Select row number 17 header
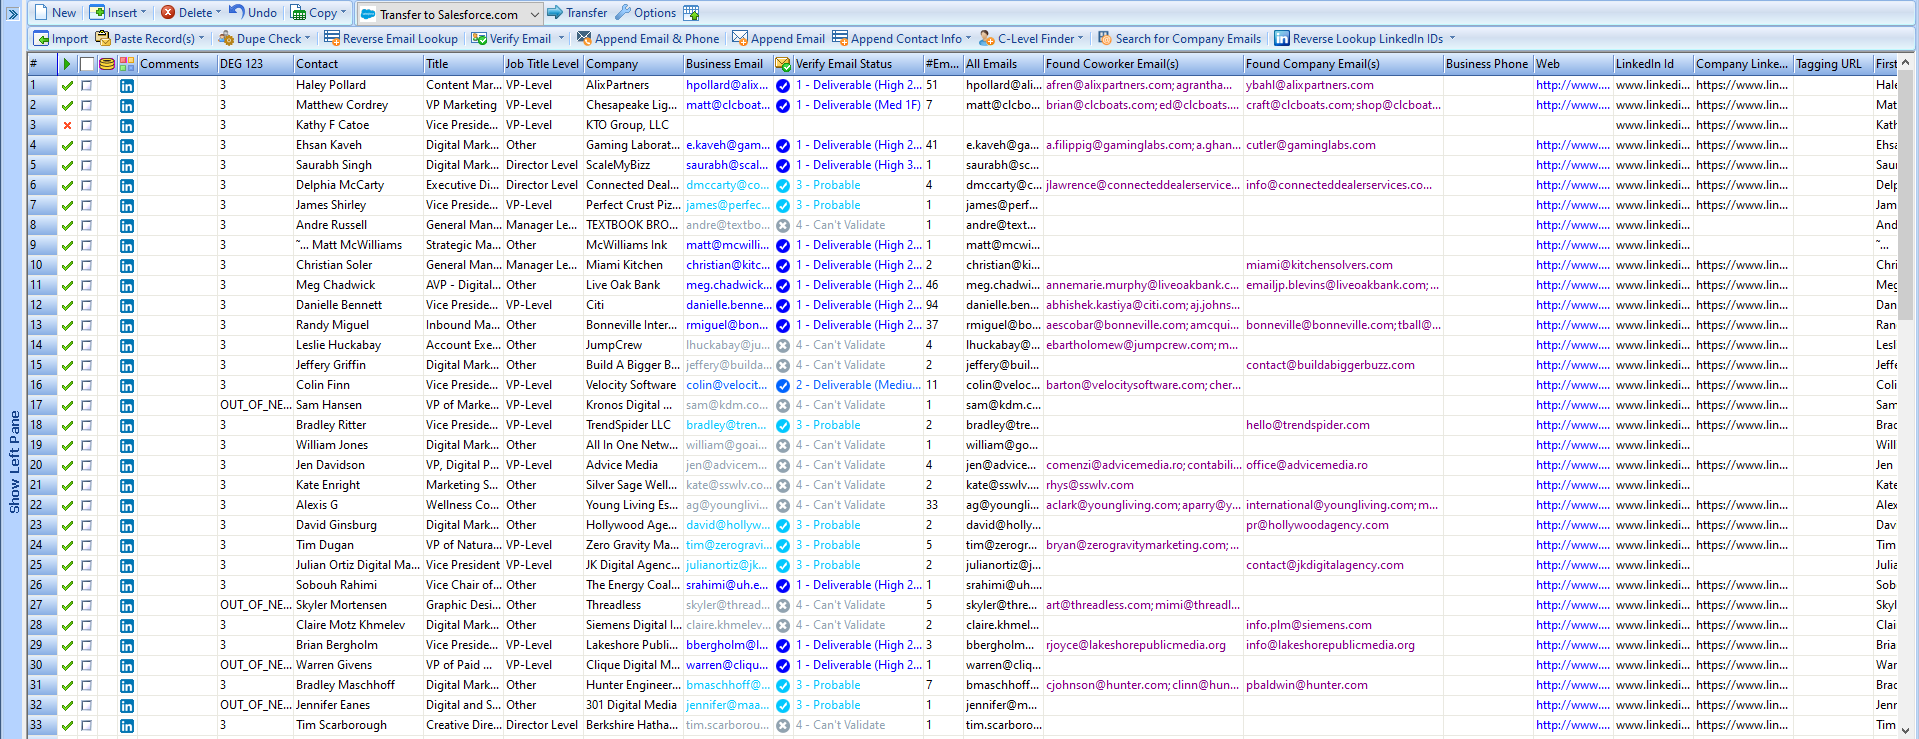 [41, 405]
